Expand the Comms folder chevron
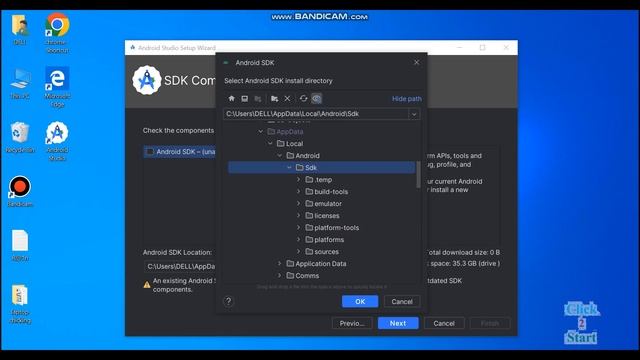This screenshot has height=360, width=640. pyautogui.click(x=280, y=276)
